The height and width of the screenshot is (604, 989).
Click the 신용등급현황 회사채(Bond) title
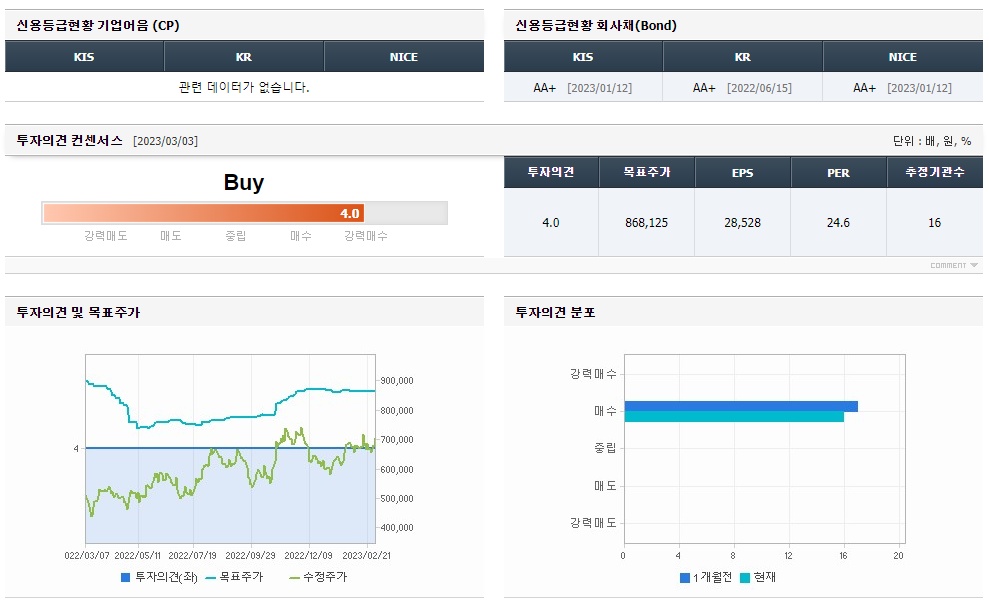596,25
